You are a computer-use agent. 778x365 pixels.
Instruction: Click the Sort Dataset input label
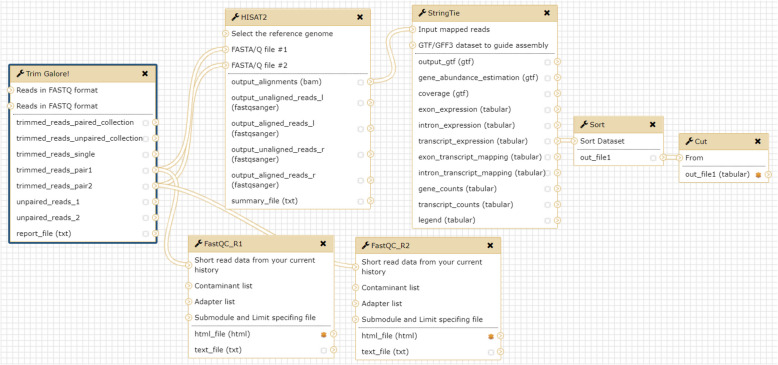(602, 141)
